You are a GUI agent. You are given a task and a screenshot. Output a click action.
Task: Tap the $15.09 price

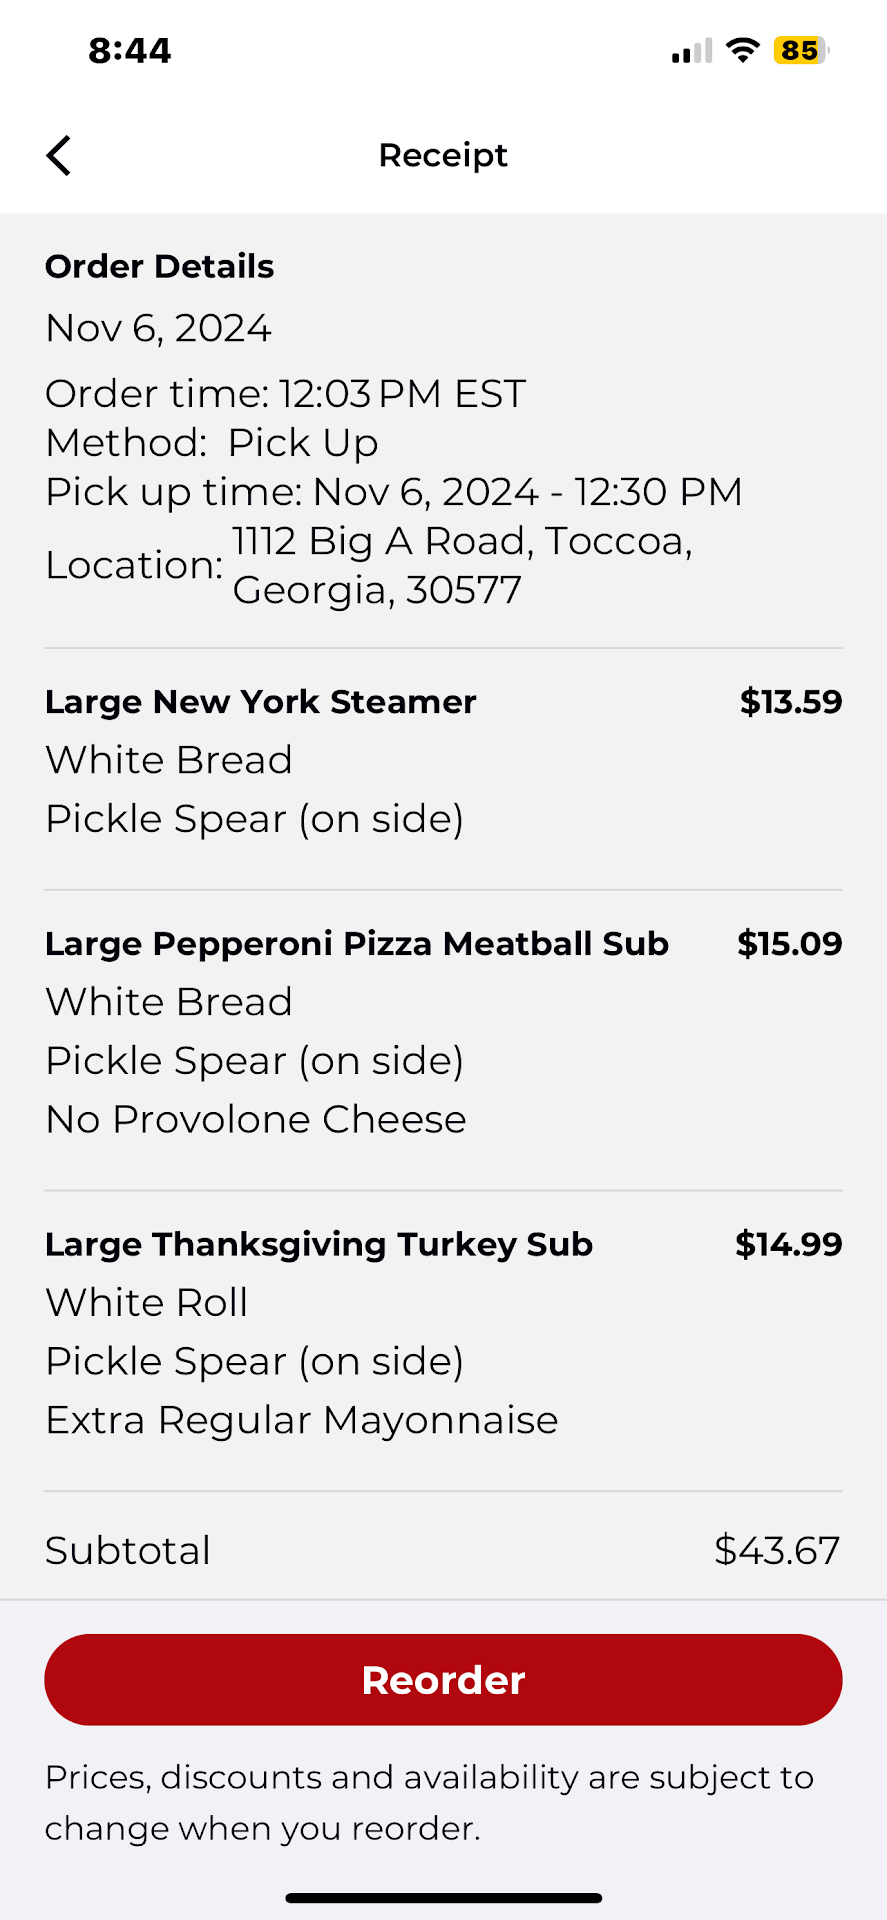[789, 944]
